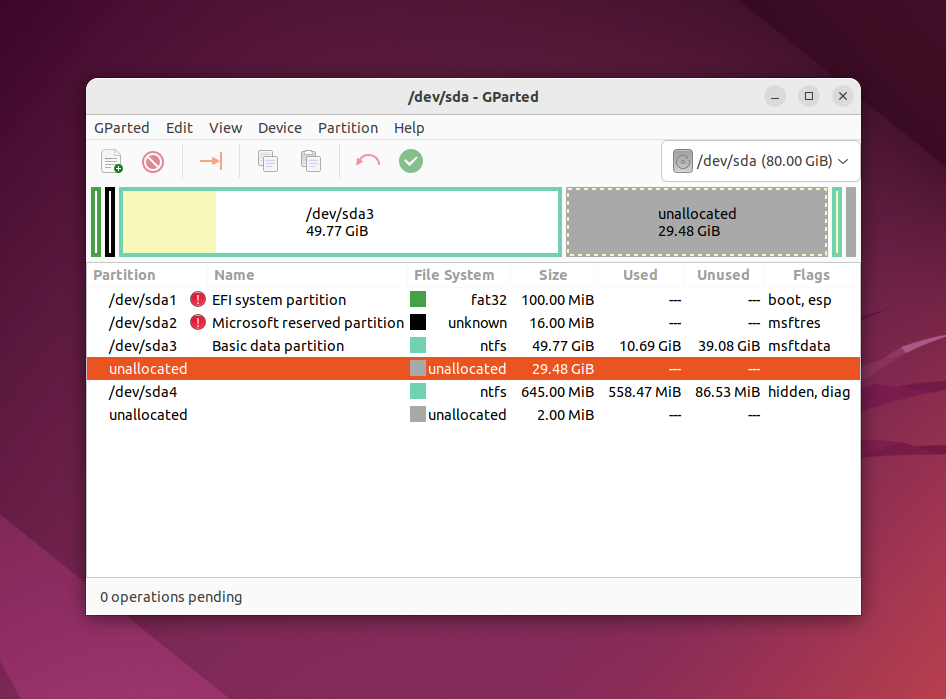
Task: Click the '39.08 GiB' unused cell
Action: pyautogui.click(x=729, y=346)
